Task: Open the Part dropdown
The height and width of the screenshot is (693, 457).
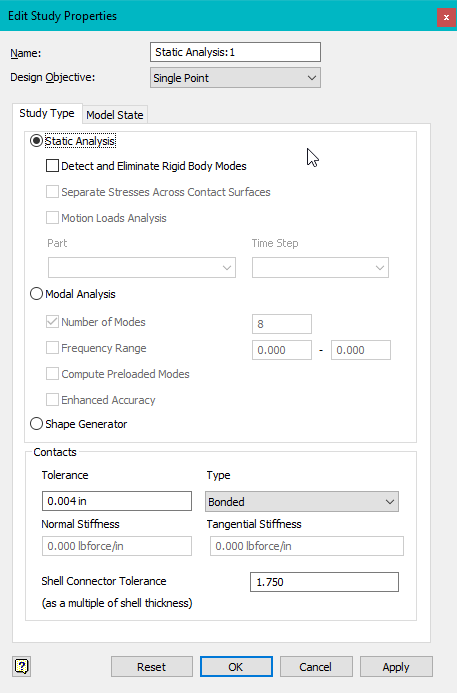Action: 142,268
